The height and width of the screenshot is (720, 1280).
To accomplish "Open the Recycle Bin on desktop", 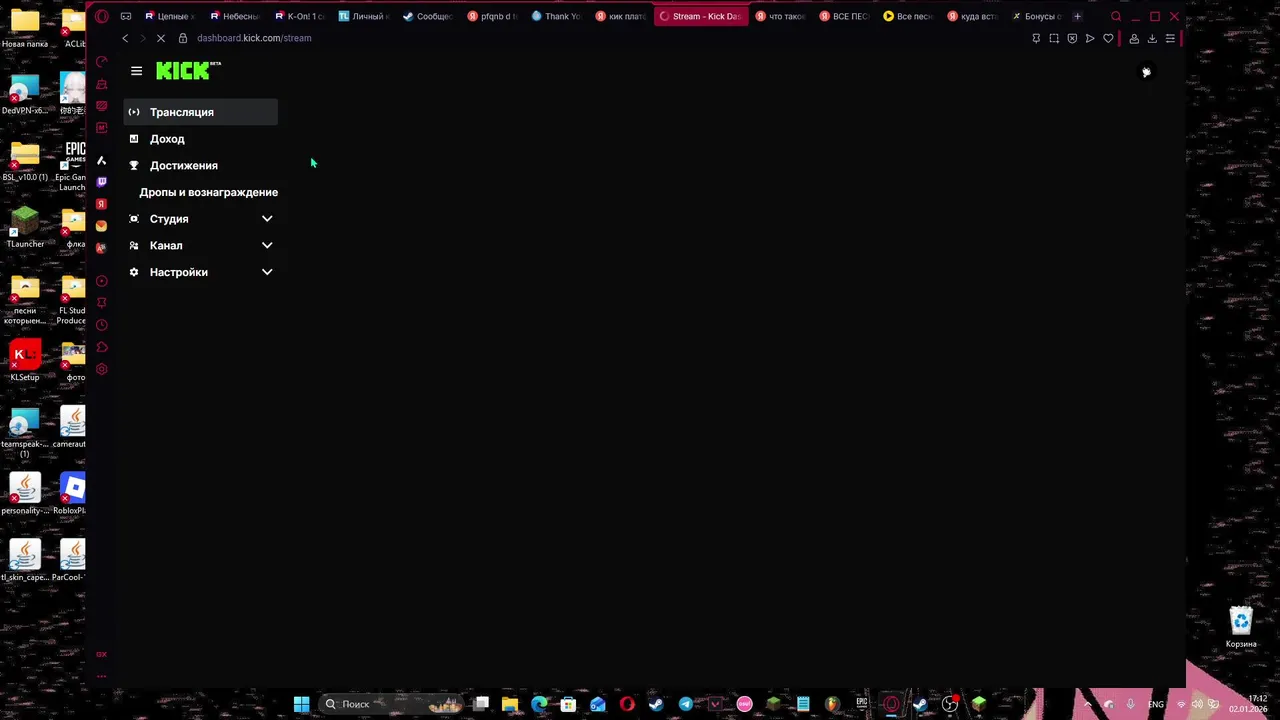I will (1241, 627).
